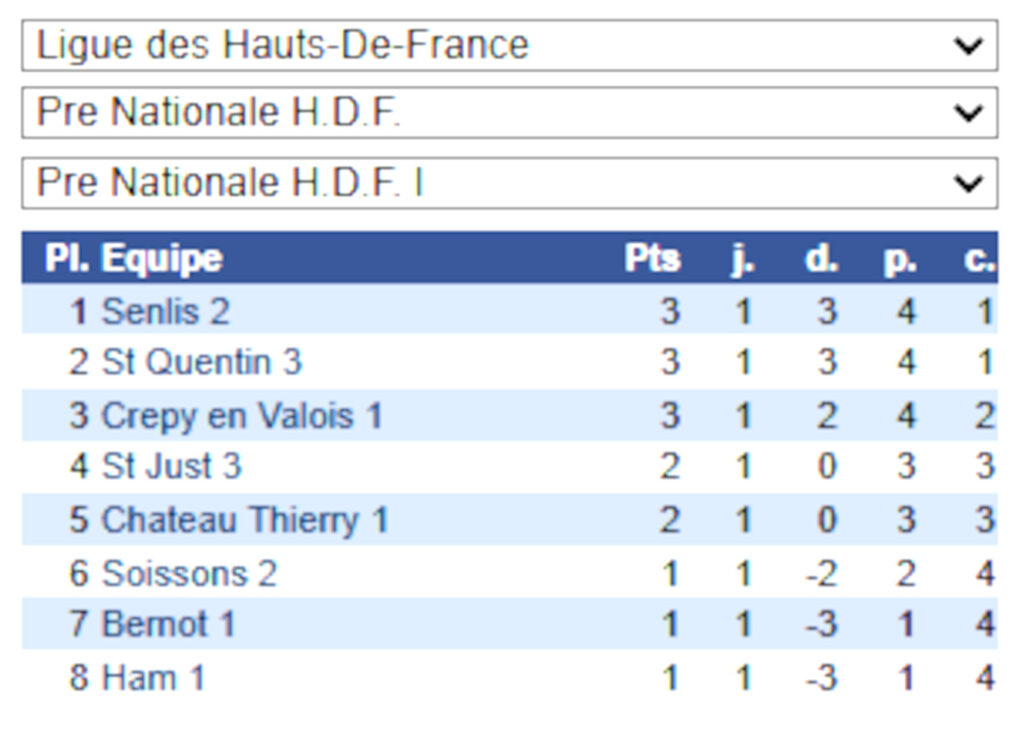This screenshot has height=730, width=1024.
Task: Click the j. column header
Action: pyautogui.click(x=742, y=258)
